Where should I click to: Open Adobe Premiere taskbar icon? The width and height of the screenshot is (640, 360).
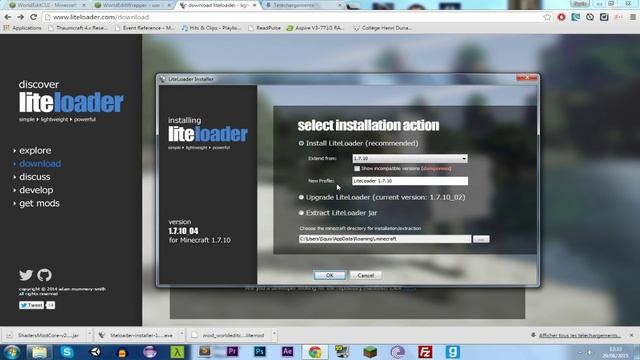232,351
